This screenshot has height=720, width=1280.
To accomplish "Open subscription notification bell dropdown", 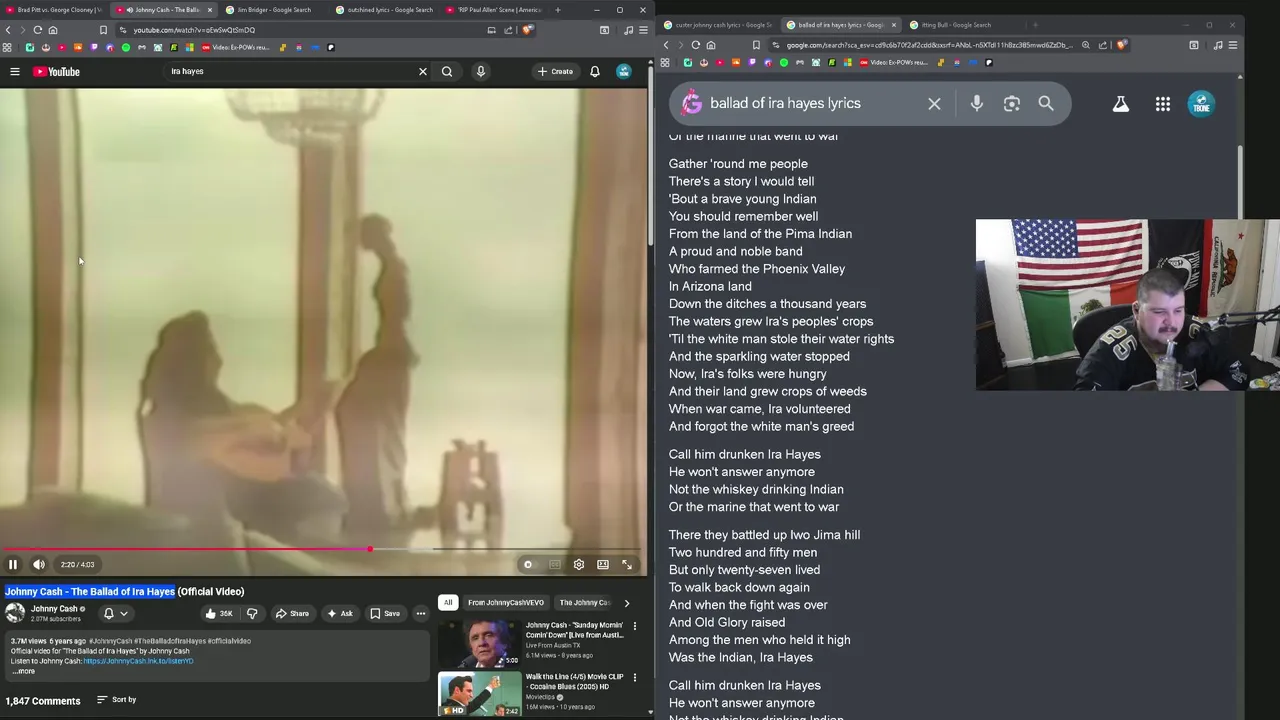I will [116, 614].
